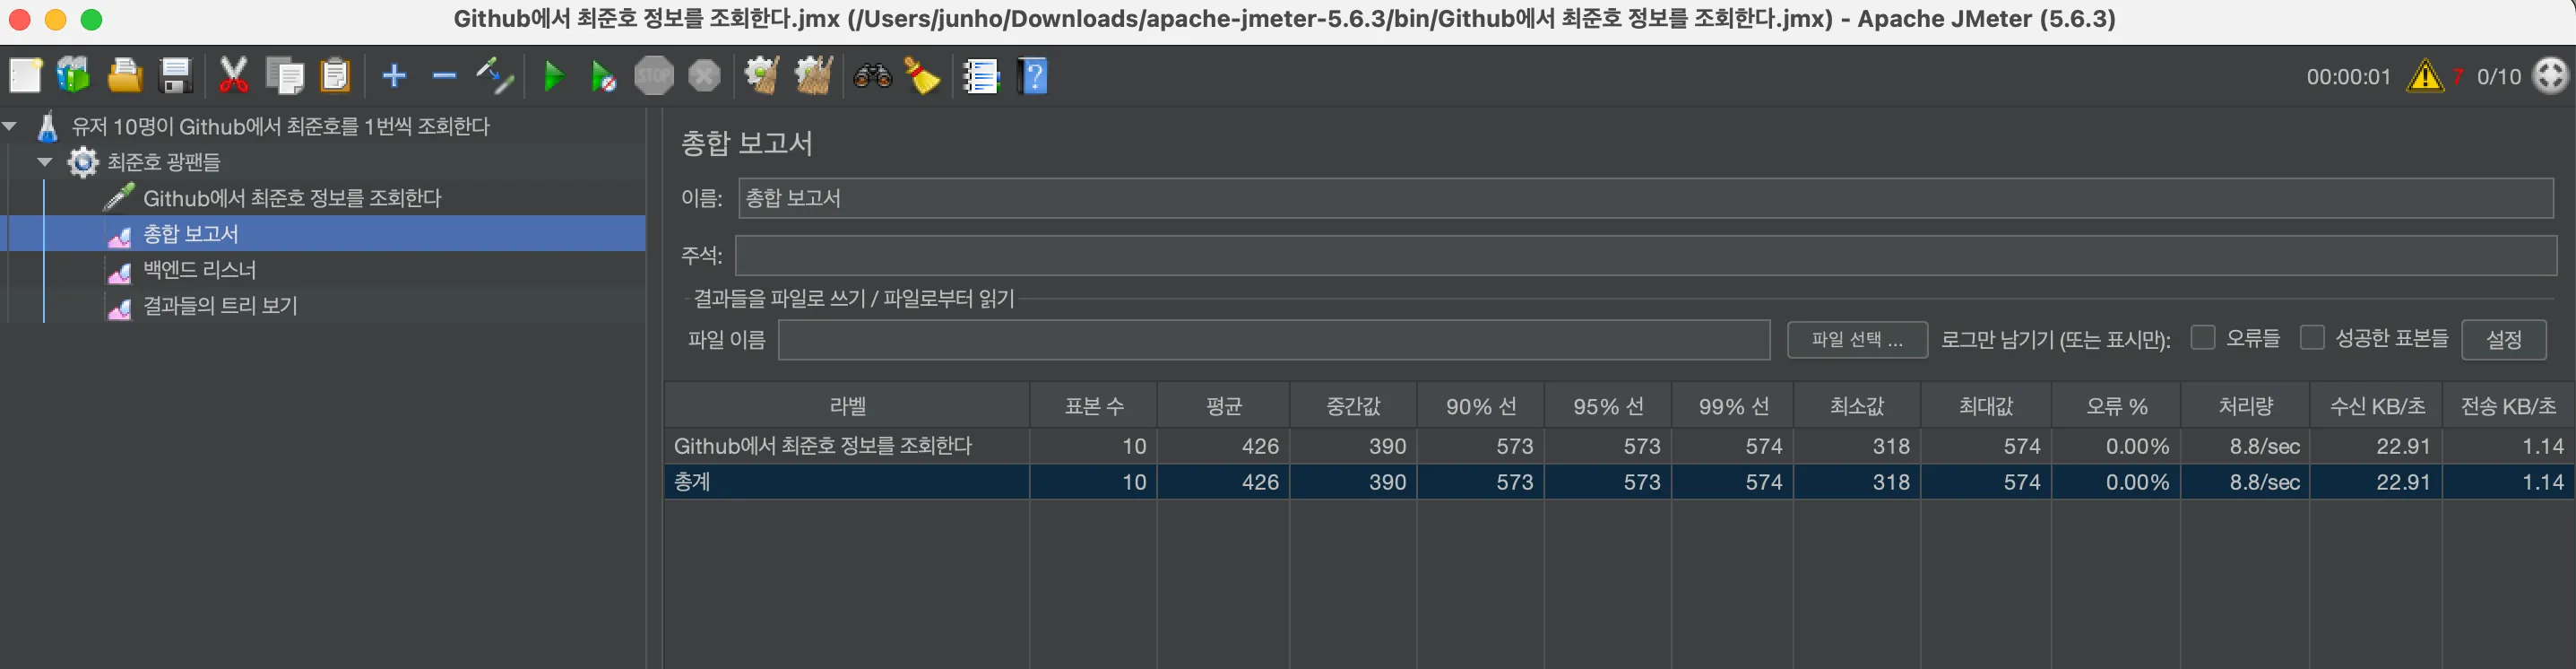The width and height of the screenshot is (2576, 669).
Task: Collapse the 최준호 광팬들 thread group
Action: tap(45, 162)
